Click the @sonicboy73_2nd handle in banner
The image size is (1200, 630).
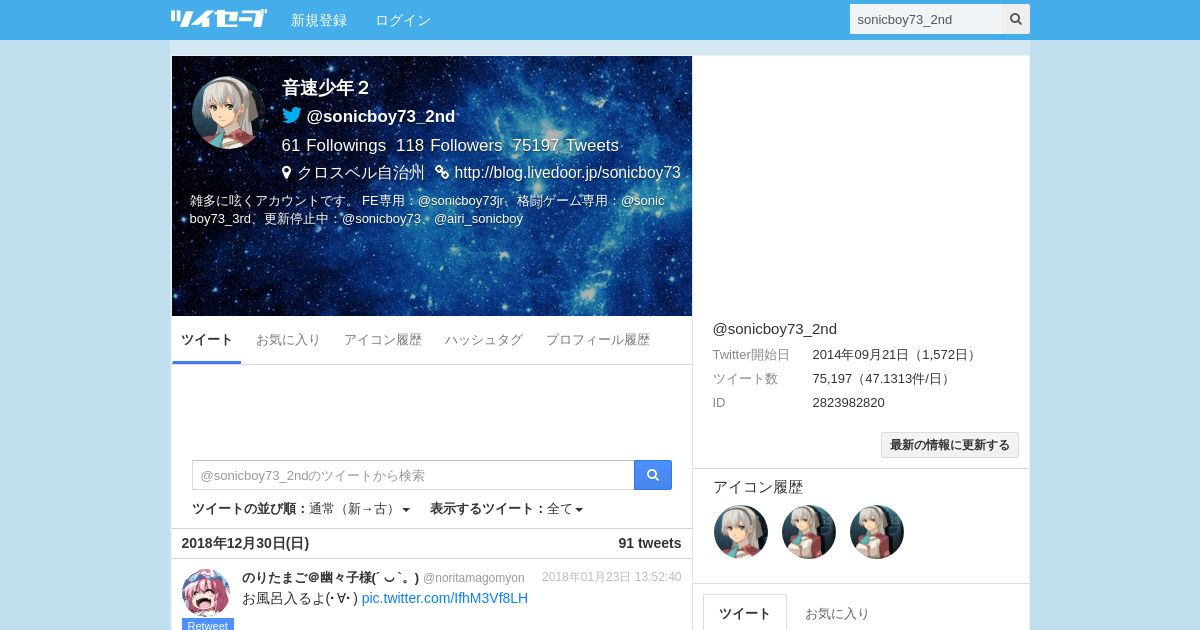click(x=381, y=116)
